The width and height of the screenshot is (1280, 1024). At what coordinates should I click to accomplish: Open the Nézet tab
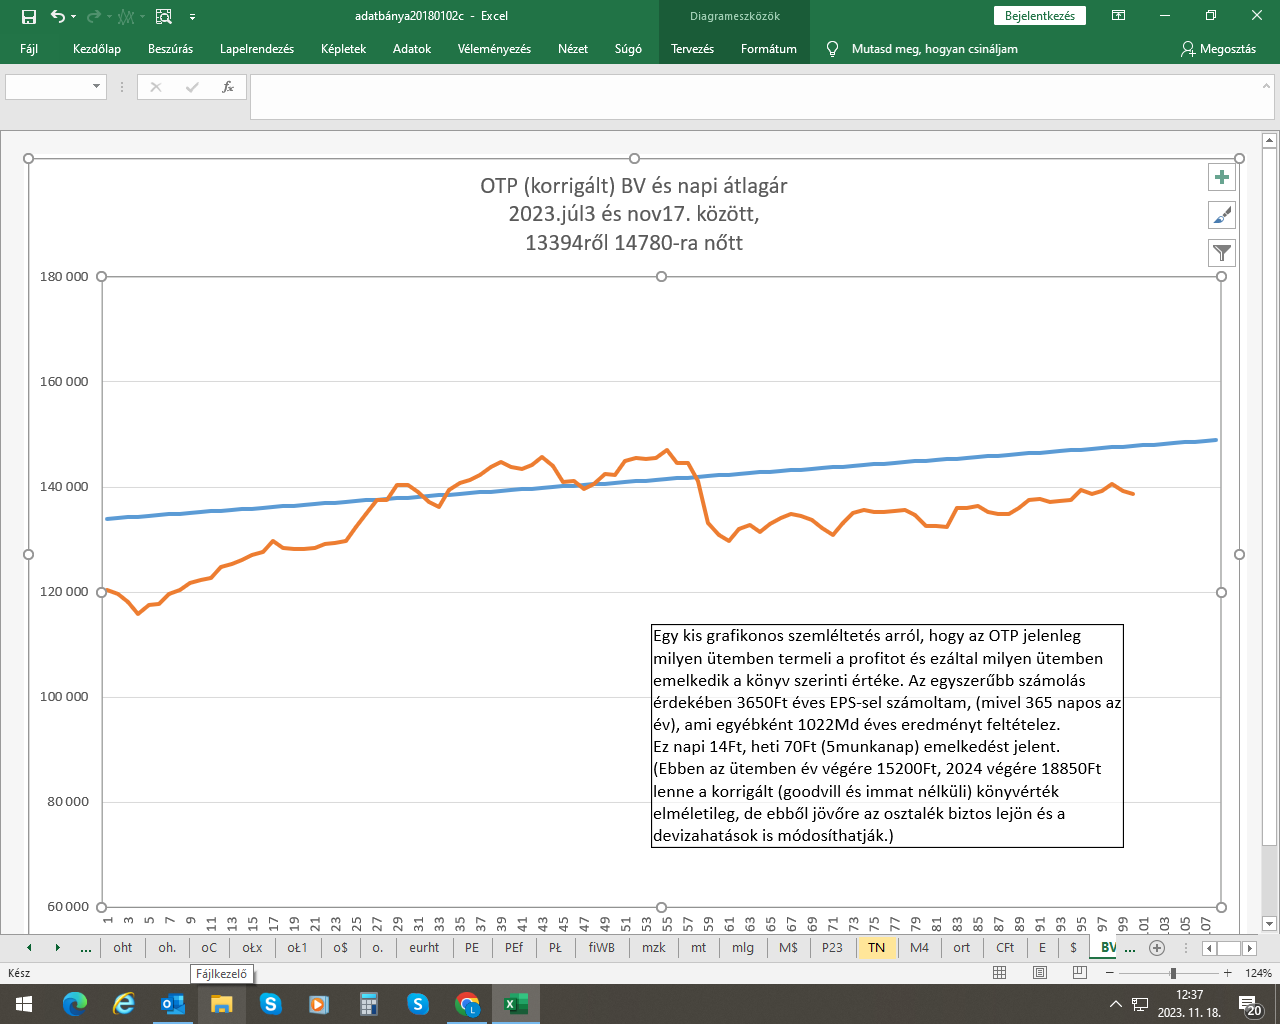(573, 49)
